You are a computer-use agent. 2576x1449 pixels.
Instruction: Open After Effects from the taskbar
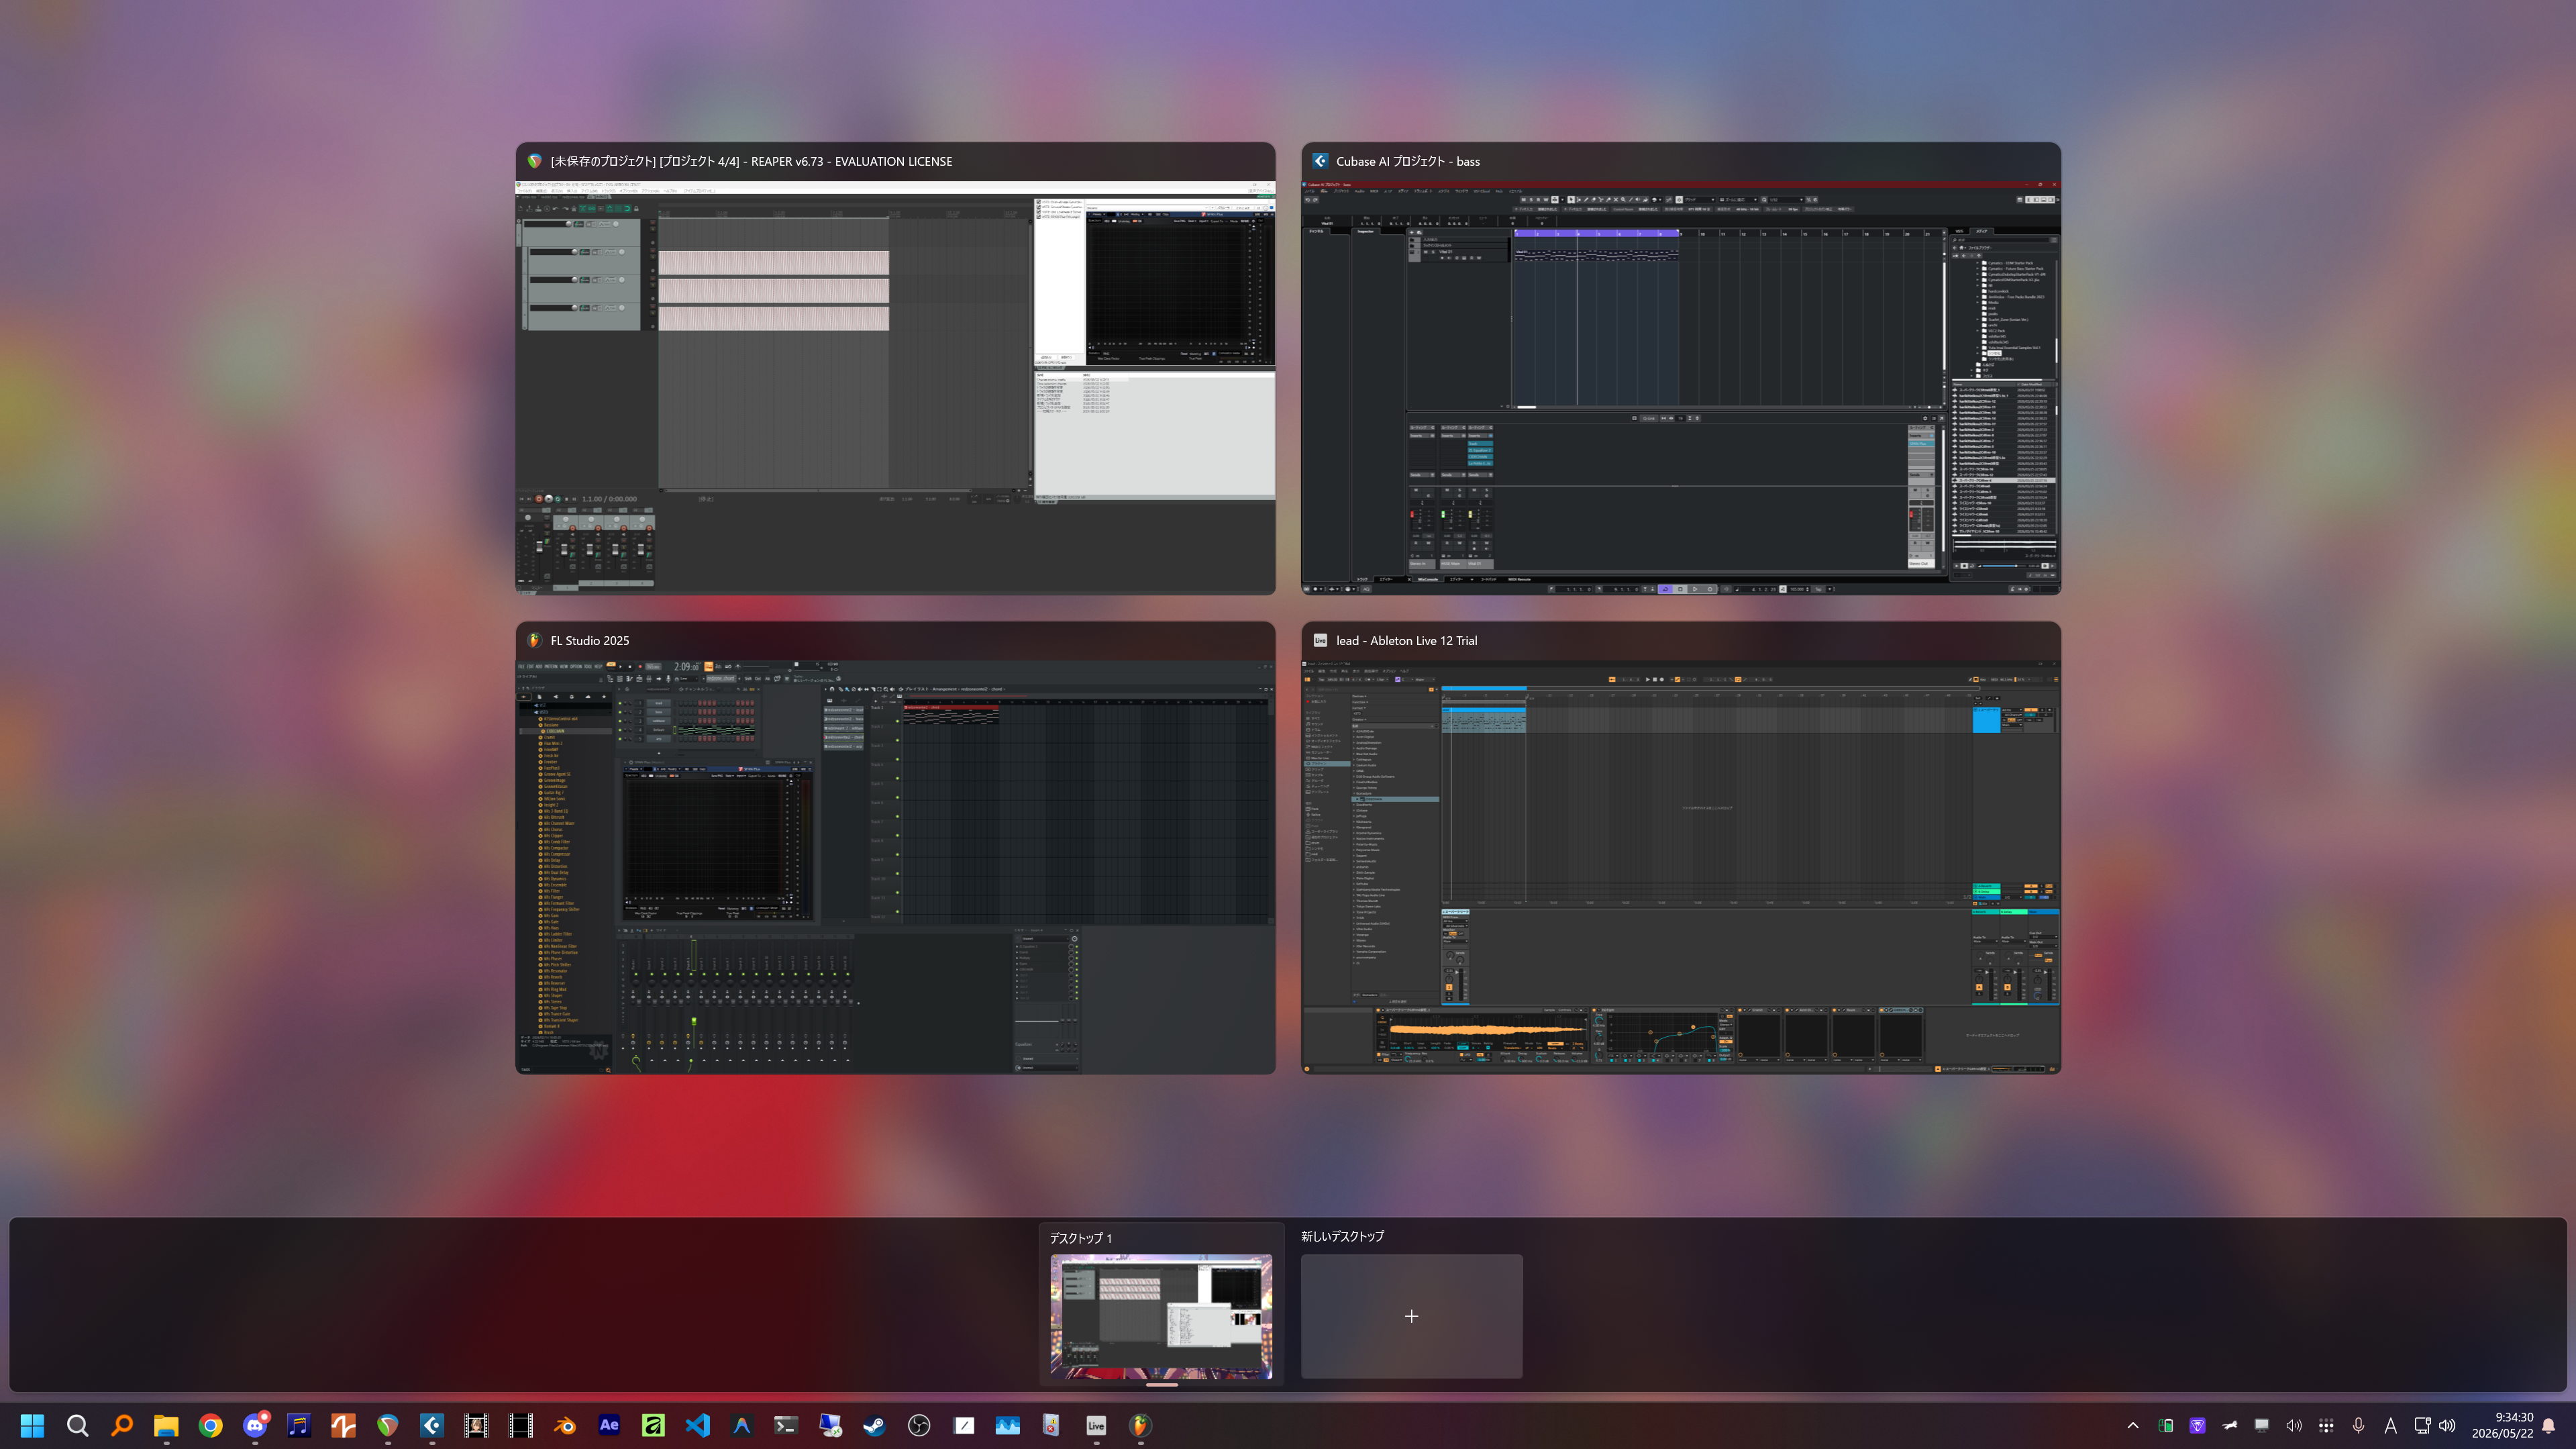609,1425
